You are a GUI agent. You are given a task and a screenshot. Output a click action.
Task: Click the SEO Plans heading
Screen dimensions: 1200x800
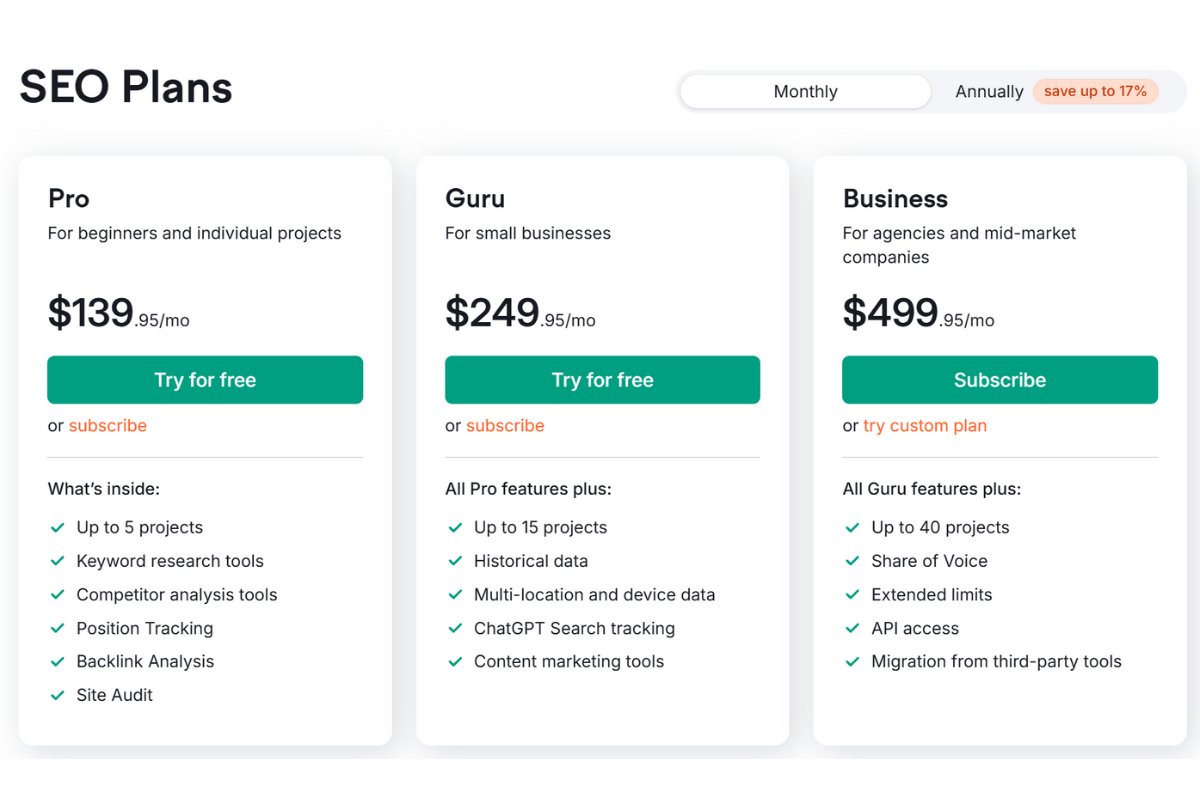click(x=125, y=87)
